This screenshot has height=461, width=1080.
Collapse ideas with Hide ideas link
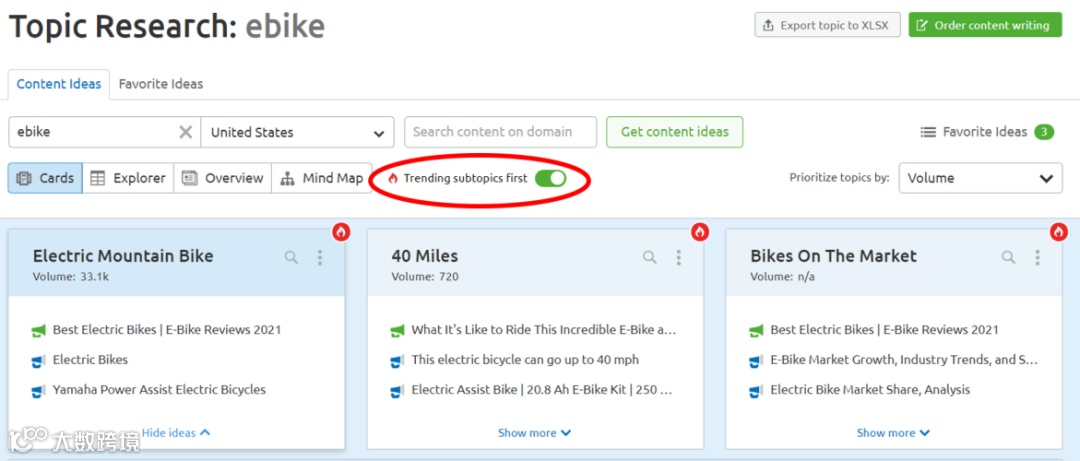pos(176,433)
